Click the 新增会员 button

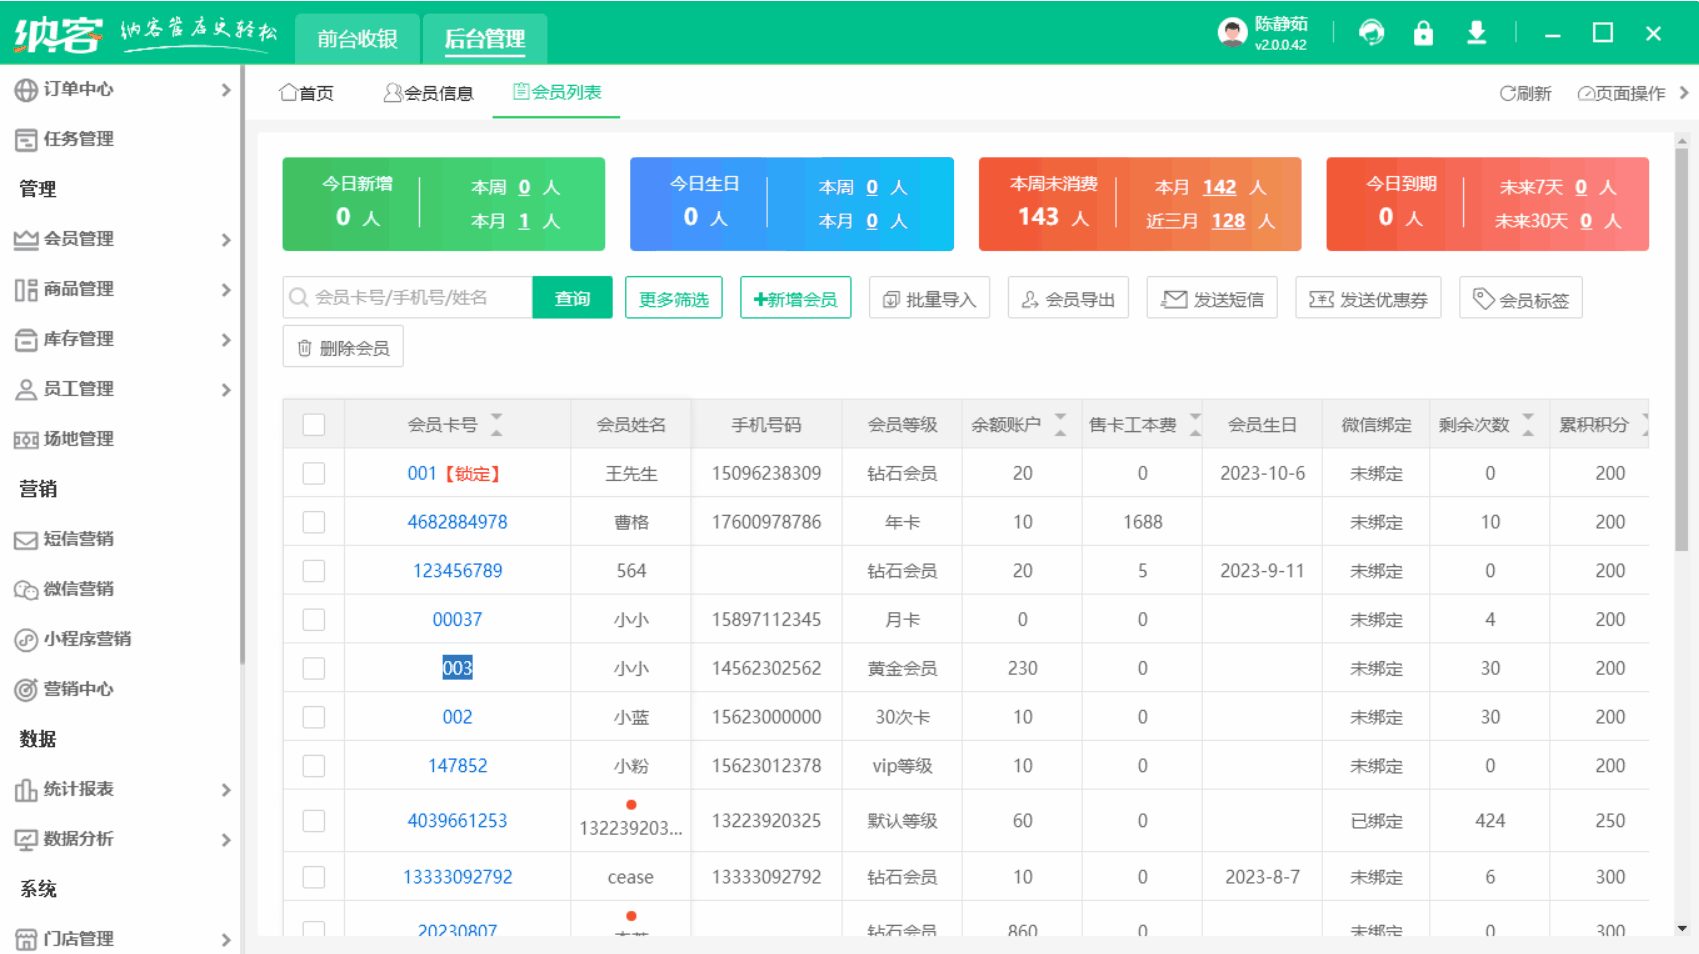click(x=795, y=297)
